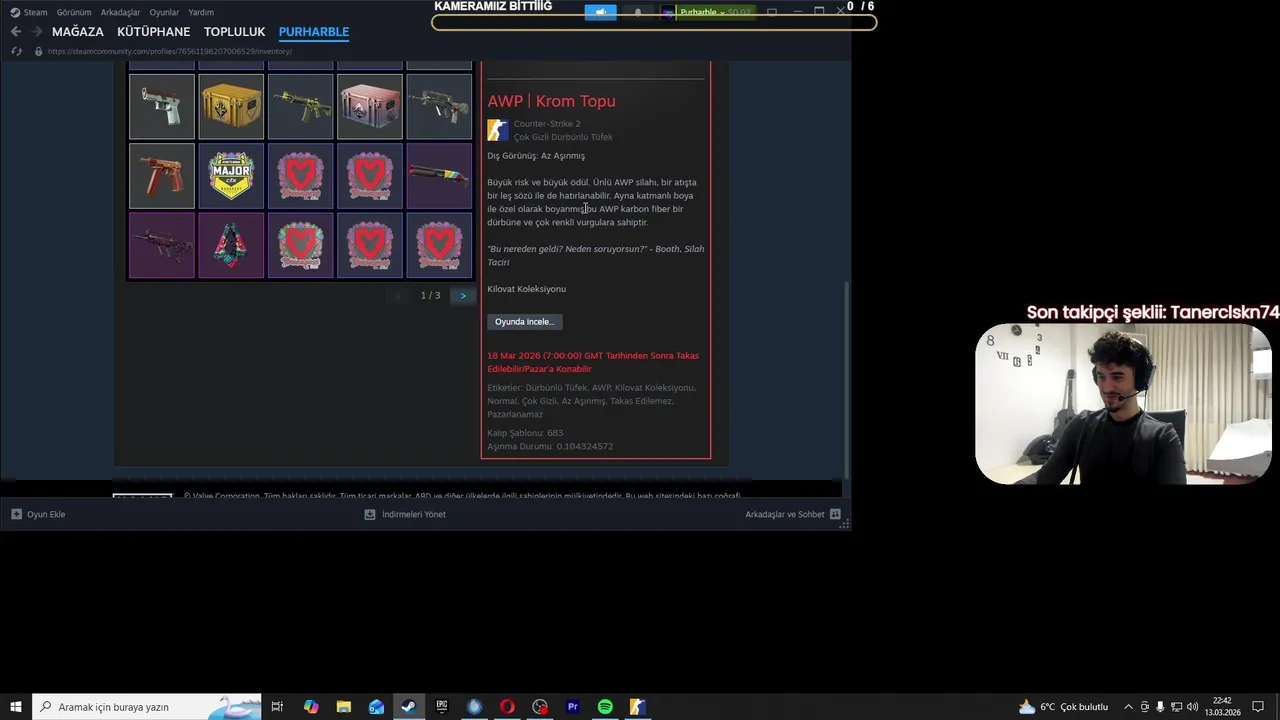Click the Steam back arrow
The image size is (1280, 720).
point(15,32)
